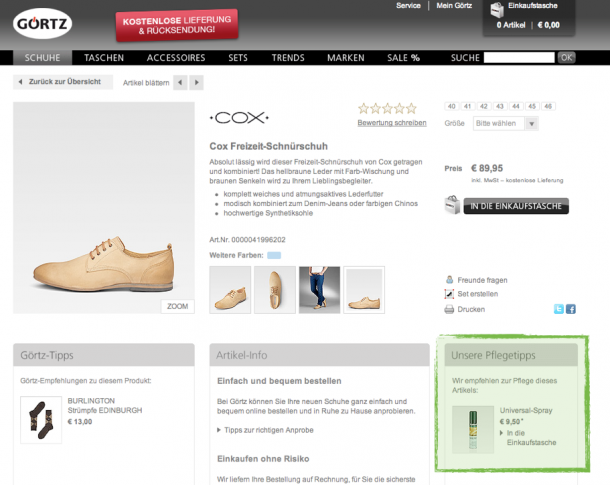Viewport: 610px width, 485px height.
Task: Open the Universal-Spray product image
Action: [473, 430]
